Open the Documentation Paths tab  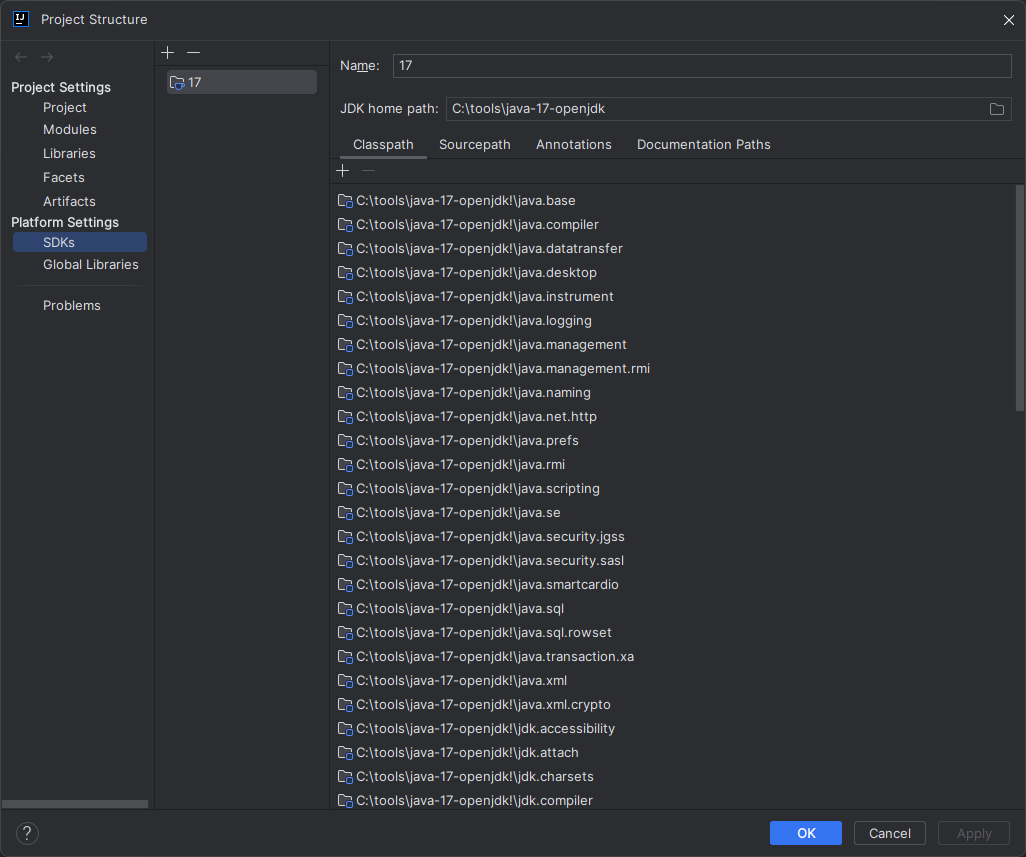[703, 145]
